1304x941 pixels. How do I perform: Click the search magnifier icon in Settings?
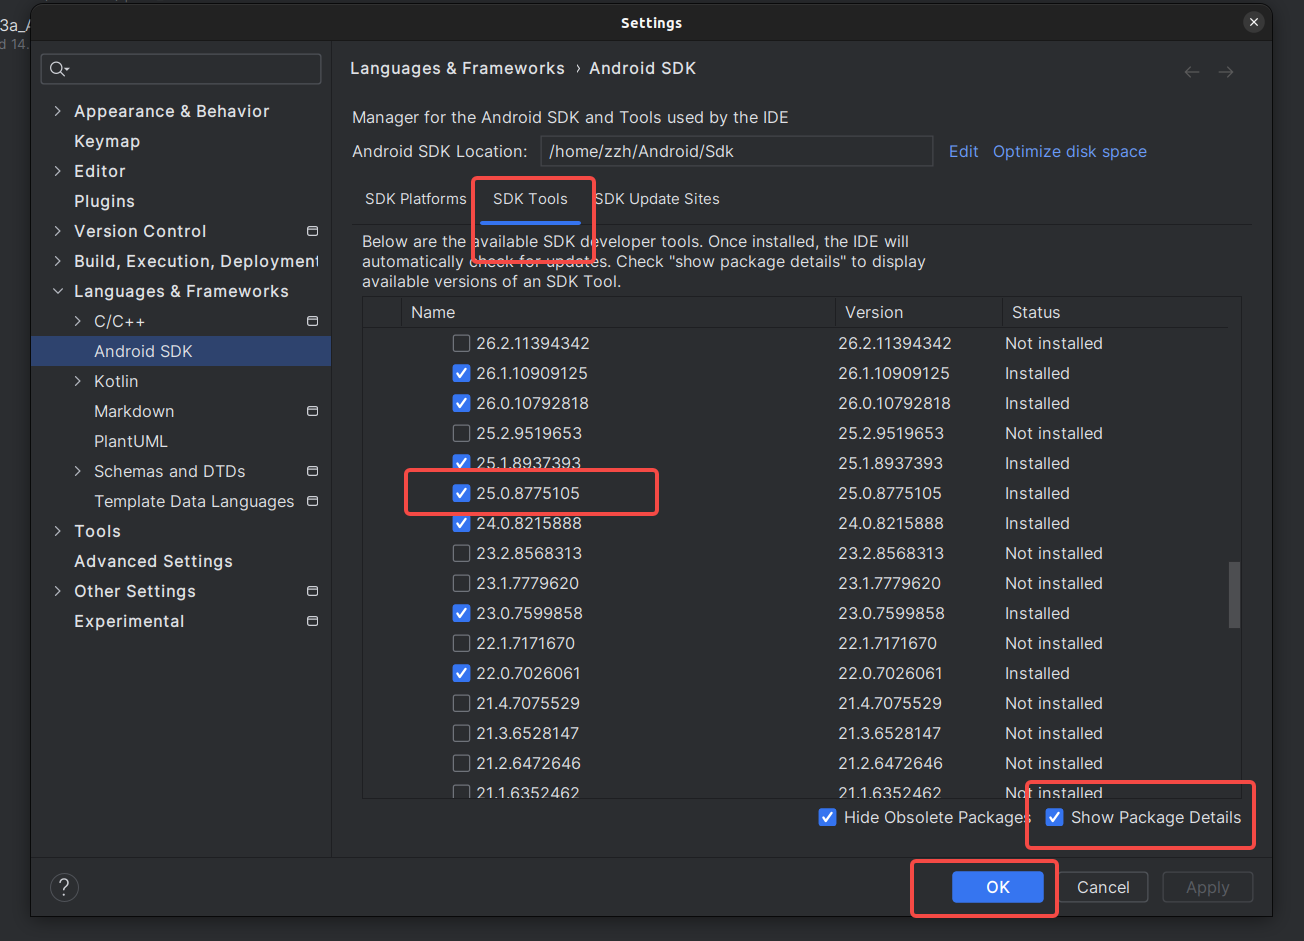57,69
